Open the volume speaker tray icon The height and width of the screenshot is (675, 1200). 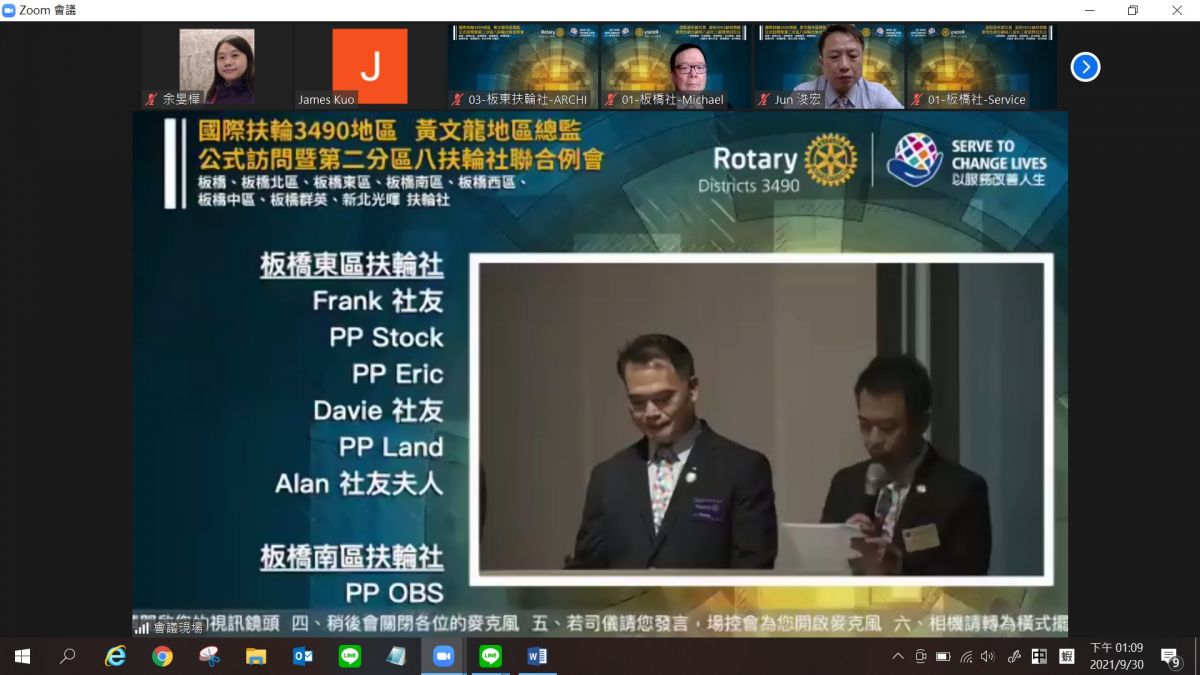[x=988, y=656]
